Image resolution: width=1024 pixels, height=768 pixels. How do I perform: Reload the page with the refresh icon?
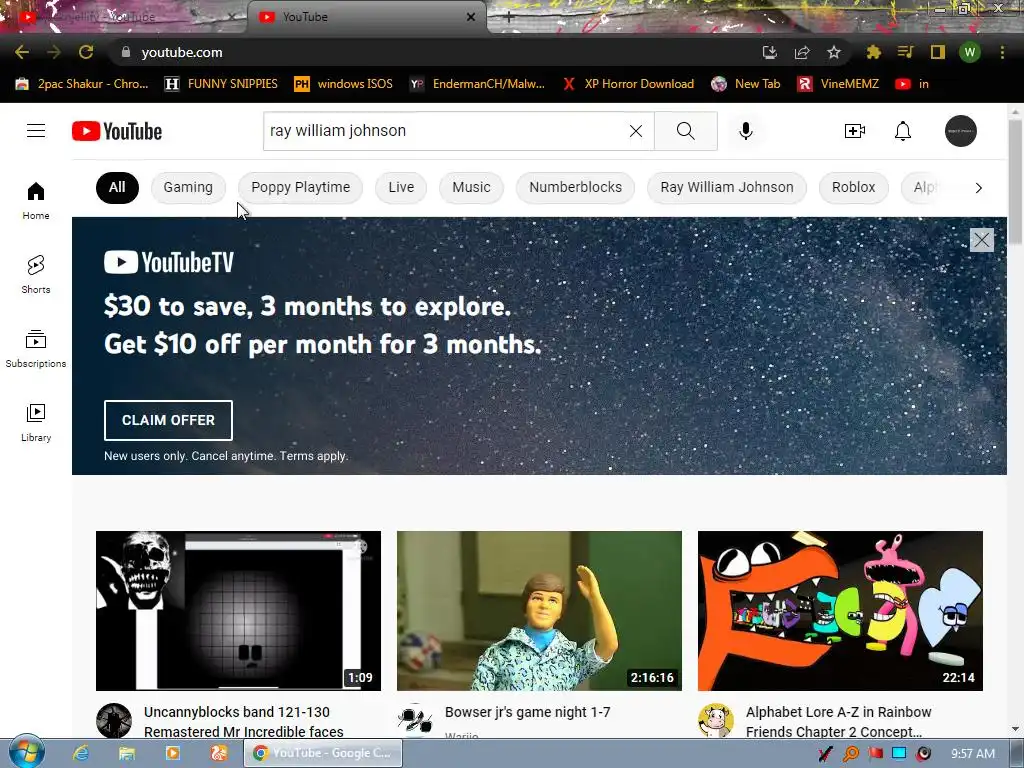tap(86, 52)
